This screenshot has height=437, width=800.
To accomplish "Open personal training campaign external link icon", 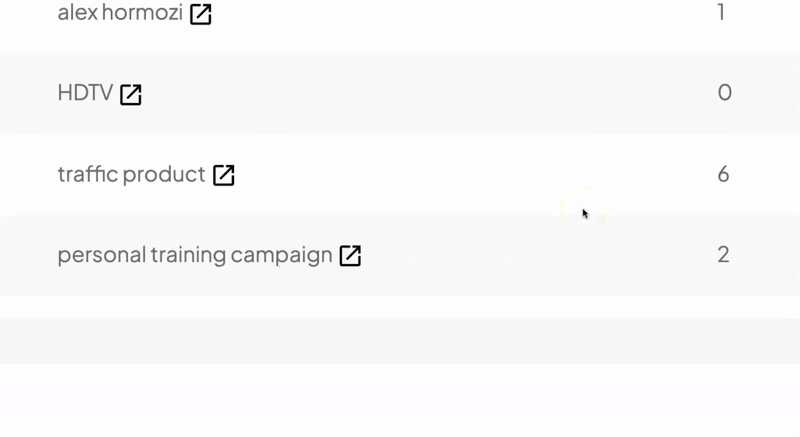I will click(x=351, y=256).
